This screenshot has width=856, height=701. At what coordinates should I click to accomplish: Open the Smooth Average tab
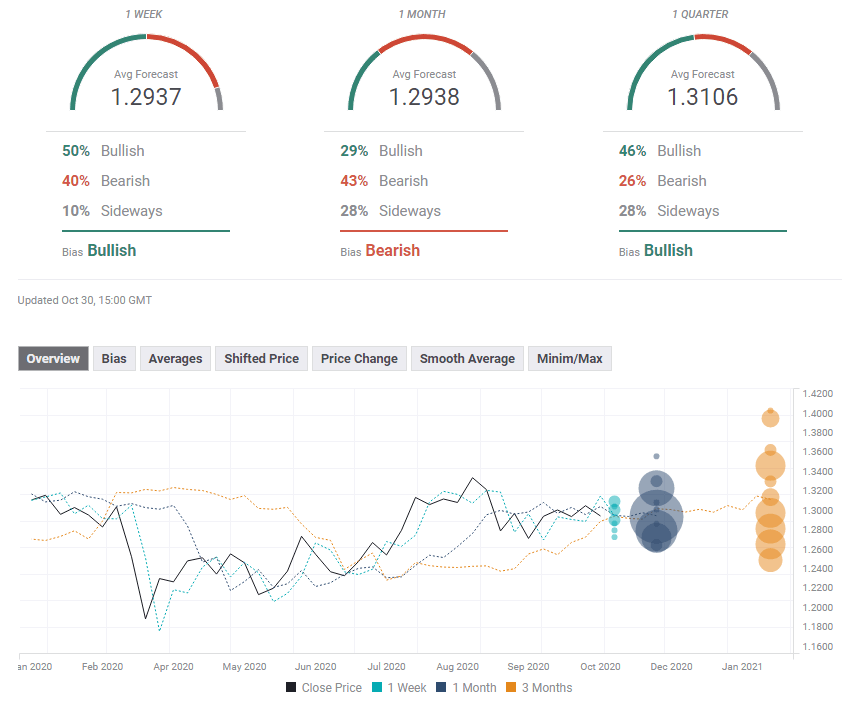point(467,359)
